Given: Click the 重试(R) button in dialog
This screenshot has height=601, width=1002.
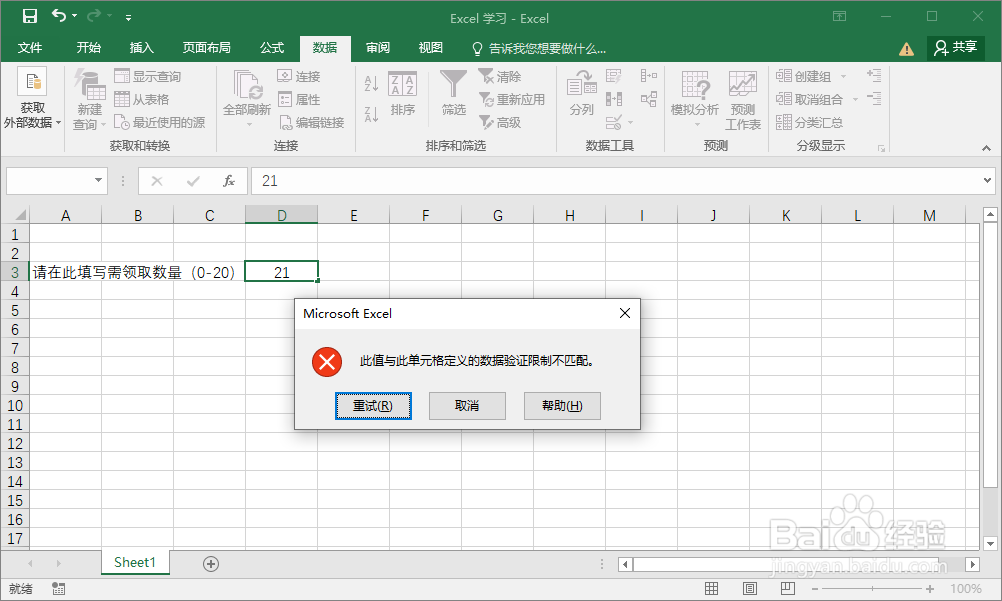Looking at the screenshot, I should tap(373, 406).
